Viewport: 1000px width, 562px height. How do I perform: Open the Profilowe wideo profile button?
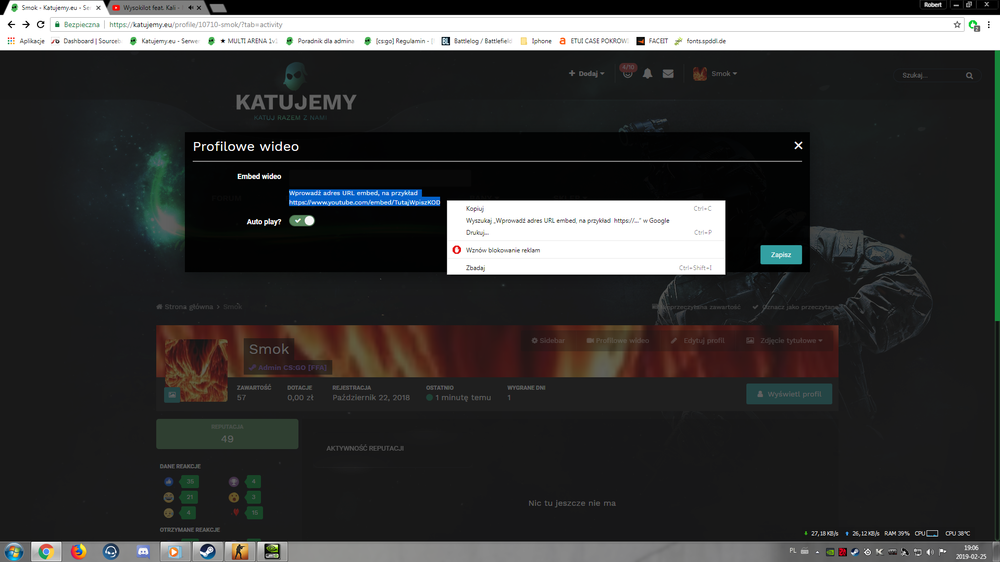point(617,341)
